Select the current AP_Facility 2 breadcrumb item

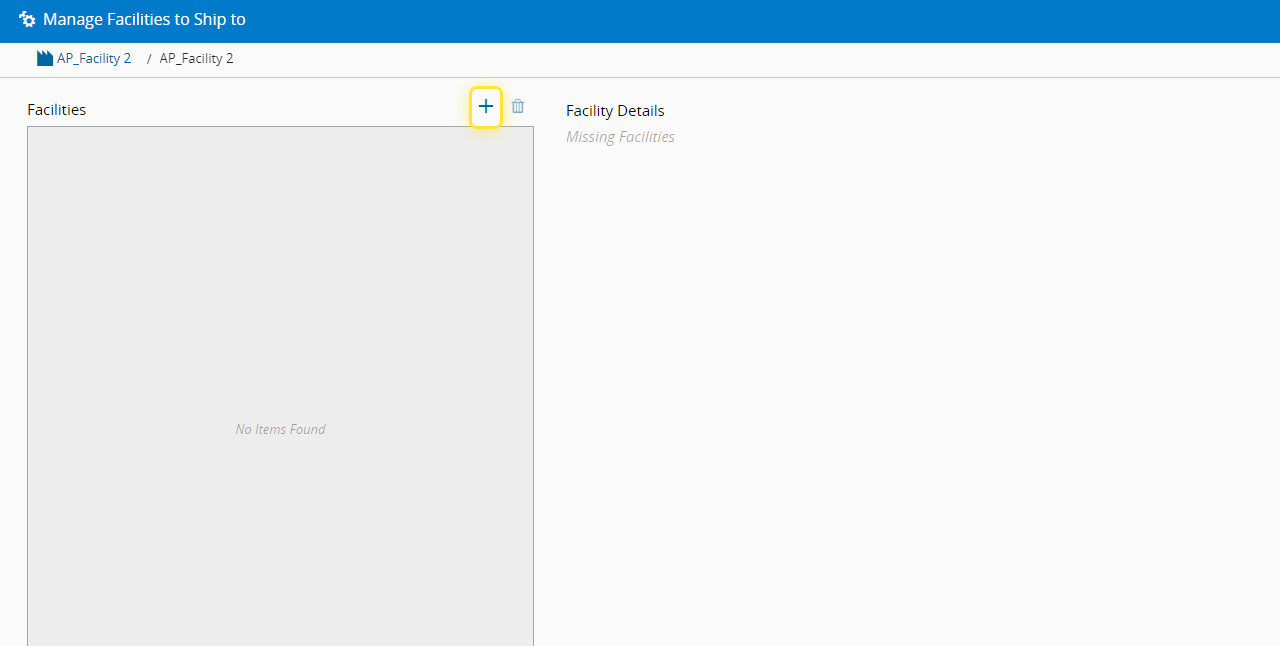pyautogui.click(x=196, y=59)
